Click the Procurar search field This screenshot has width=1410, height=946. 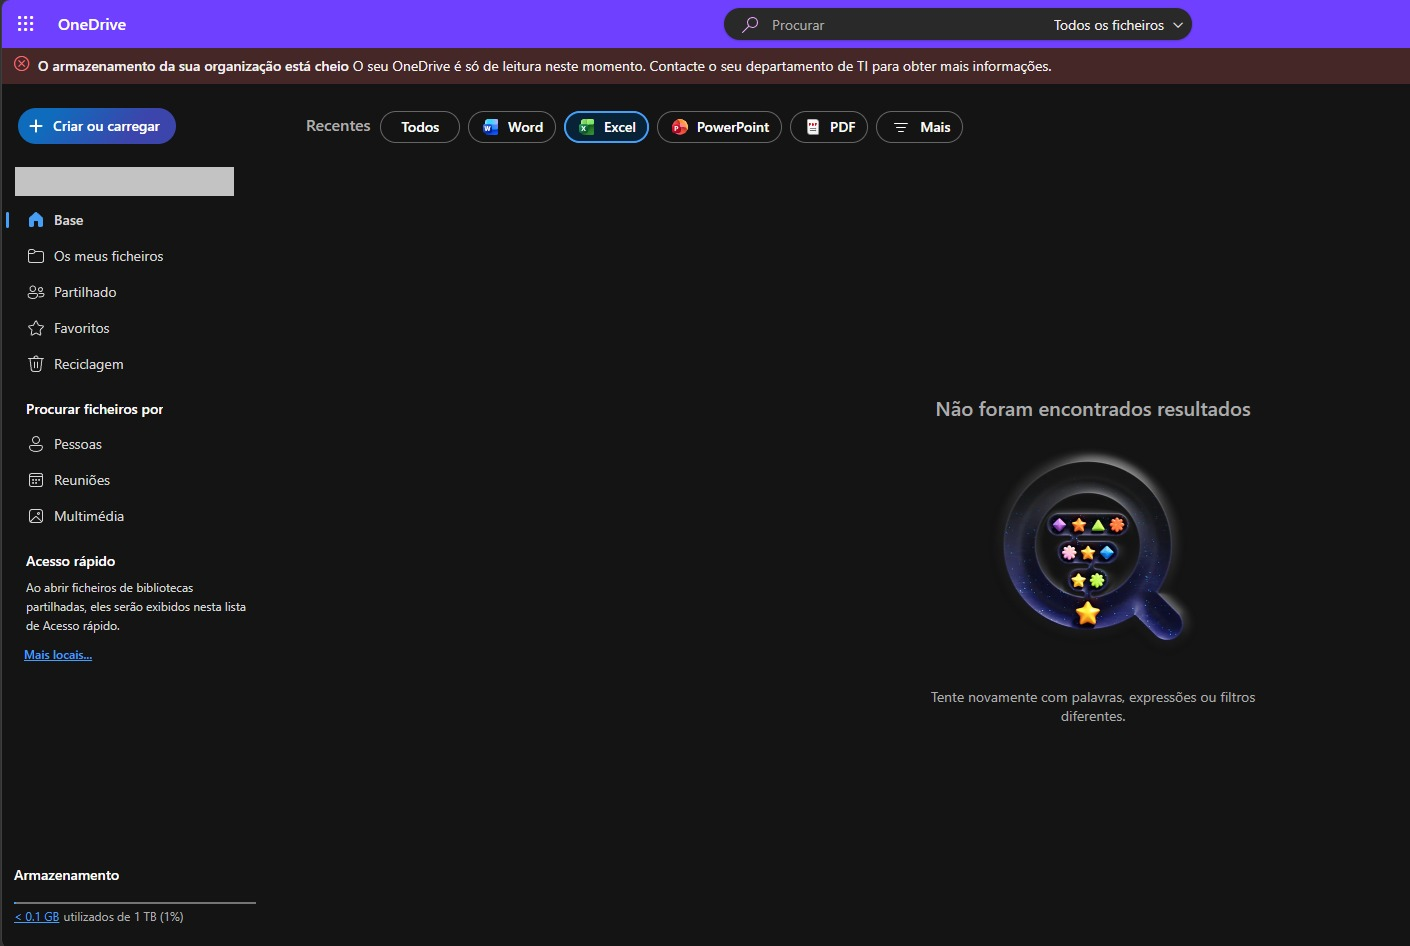pos(890,25)
